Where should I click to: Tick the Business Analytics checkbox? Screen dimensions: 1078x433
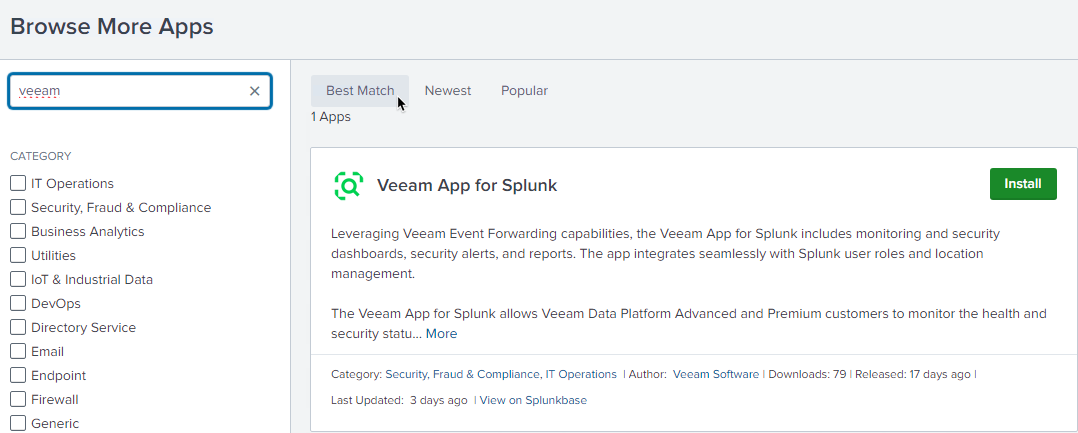pyautogui.click(x=18, y=231)
